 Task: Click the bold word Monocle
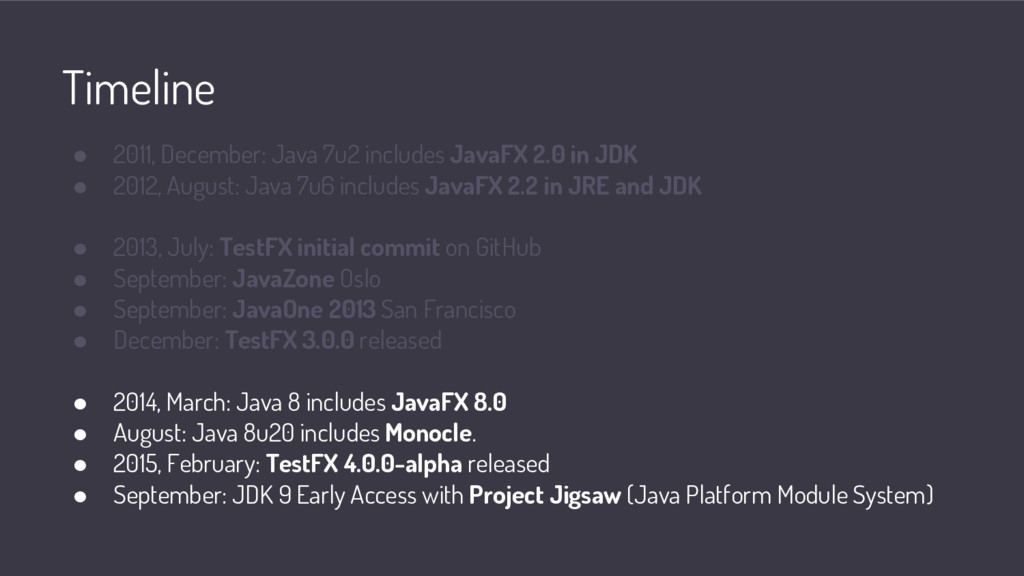pyautogui.click(x=428, y=433)
